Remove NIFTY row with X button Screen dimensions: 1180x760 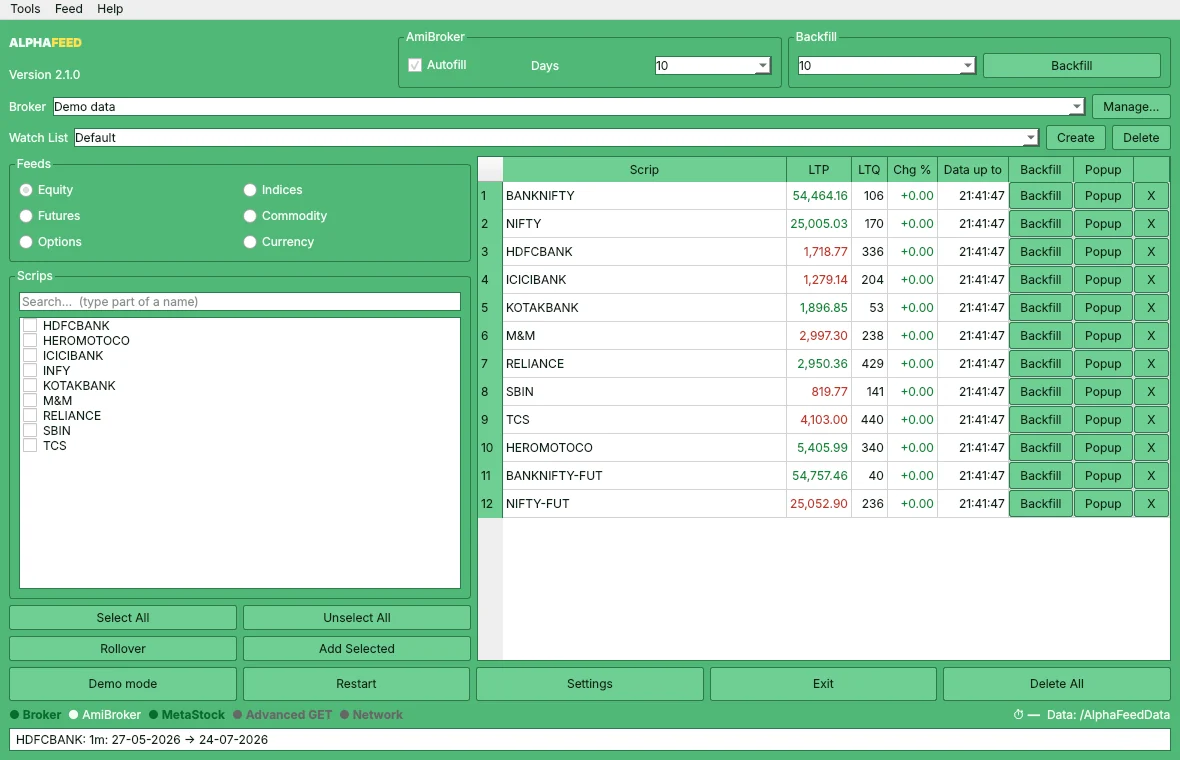pos(1151,223)
